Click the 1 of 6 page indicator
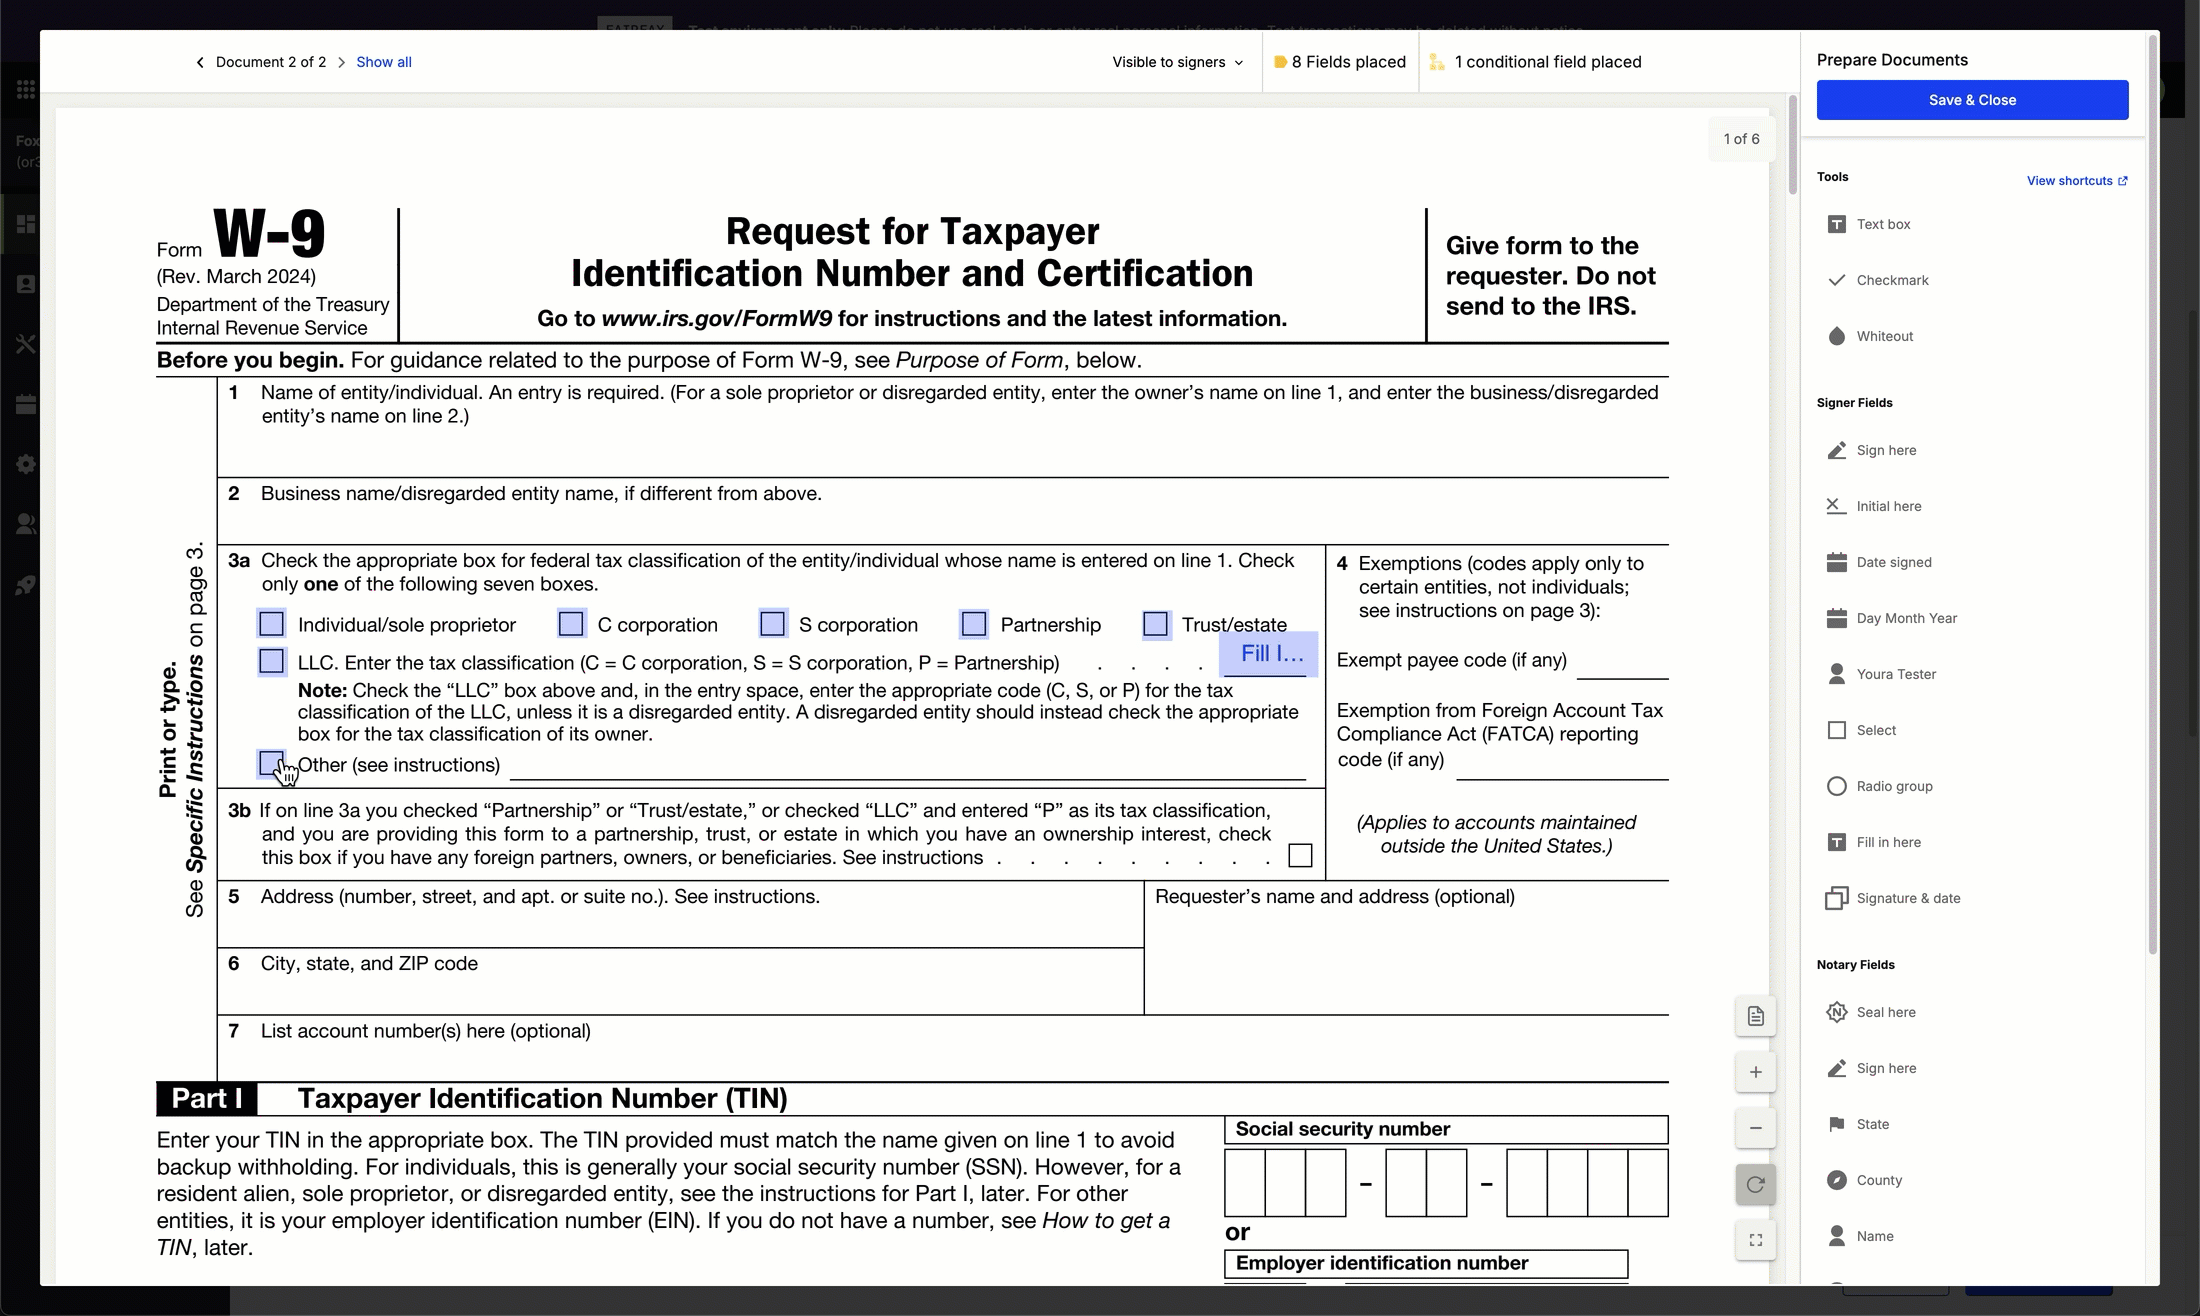Screen dimensions: 2200x1316 [x=1741, y=139]
